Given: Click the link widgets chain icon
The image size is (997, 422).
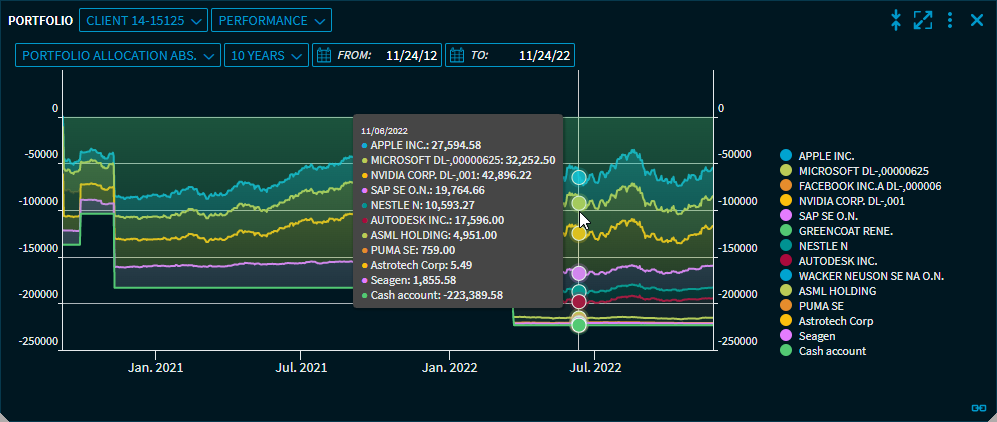Looking at the screenshot, I should click(979, 408).
